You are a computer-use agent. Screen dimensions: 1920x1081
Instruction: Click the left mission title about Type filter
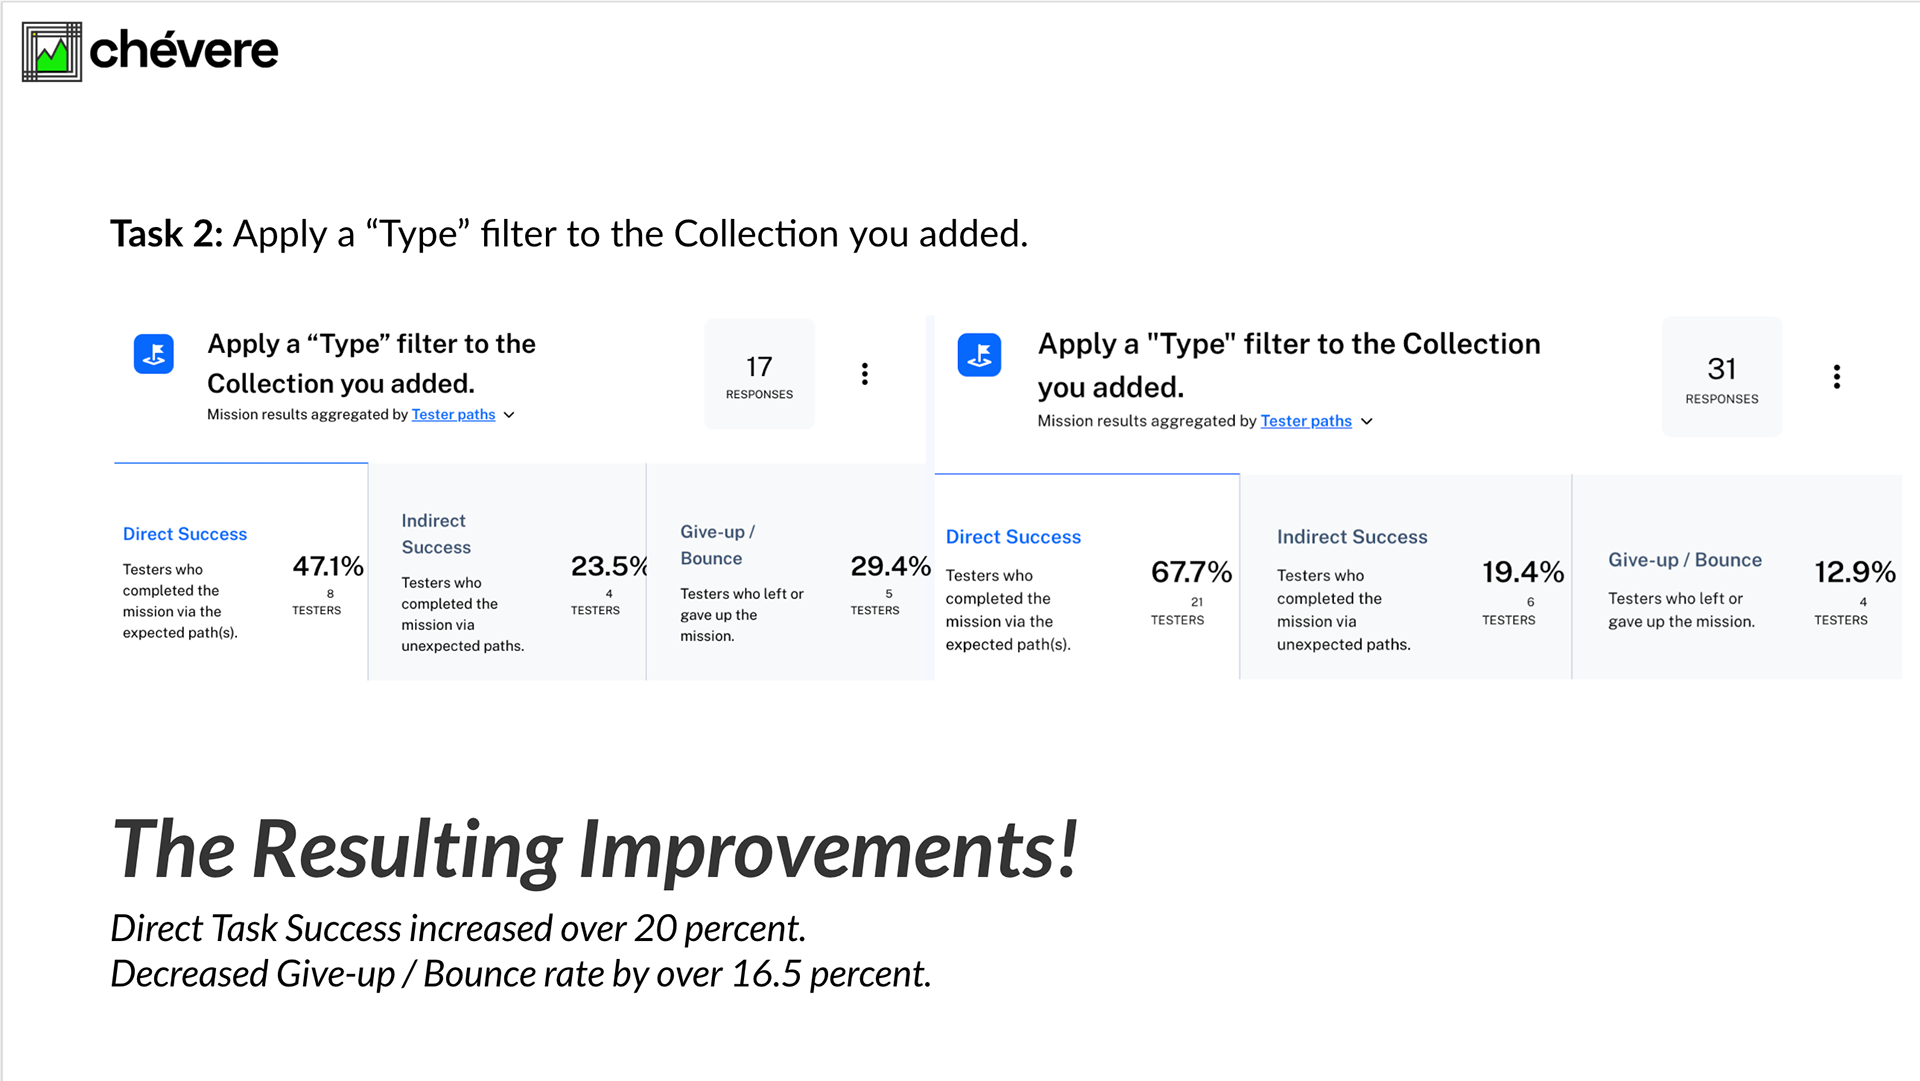(x=371, y=364)
